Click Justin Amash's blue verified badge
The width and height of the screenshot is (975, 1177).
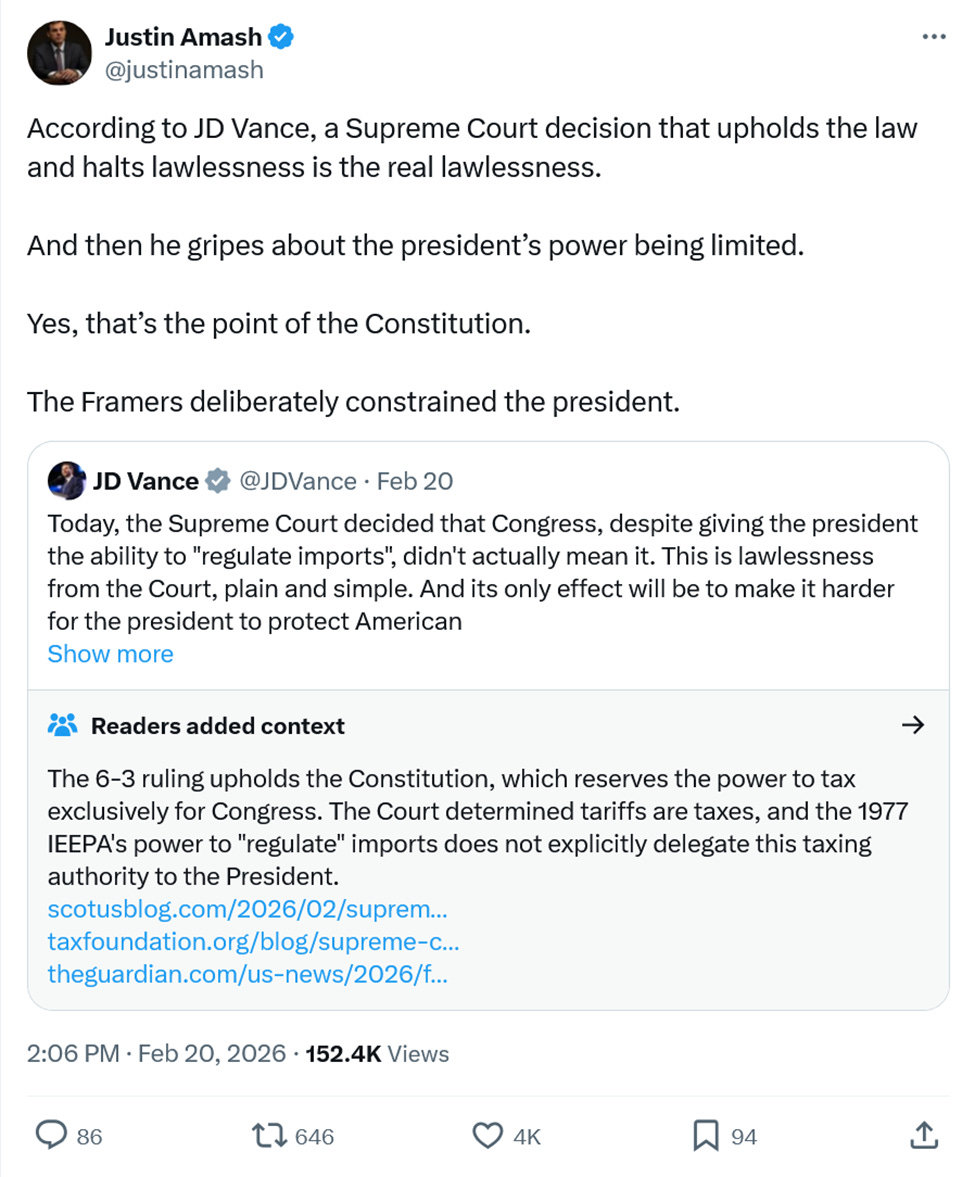coord(281,36)
